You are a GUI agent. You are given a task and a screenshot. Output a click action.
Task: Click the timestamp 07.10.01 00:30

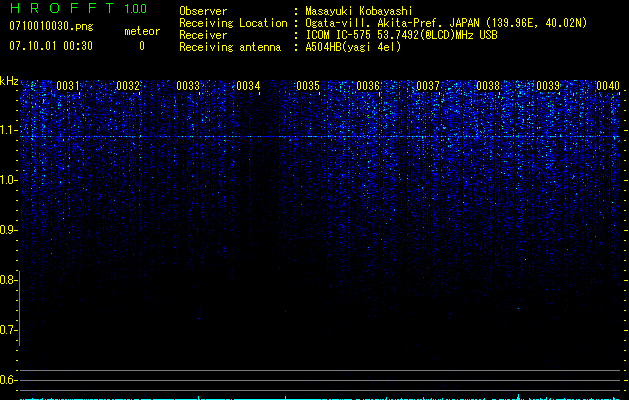click(51, 46)
